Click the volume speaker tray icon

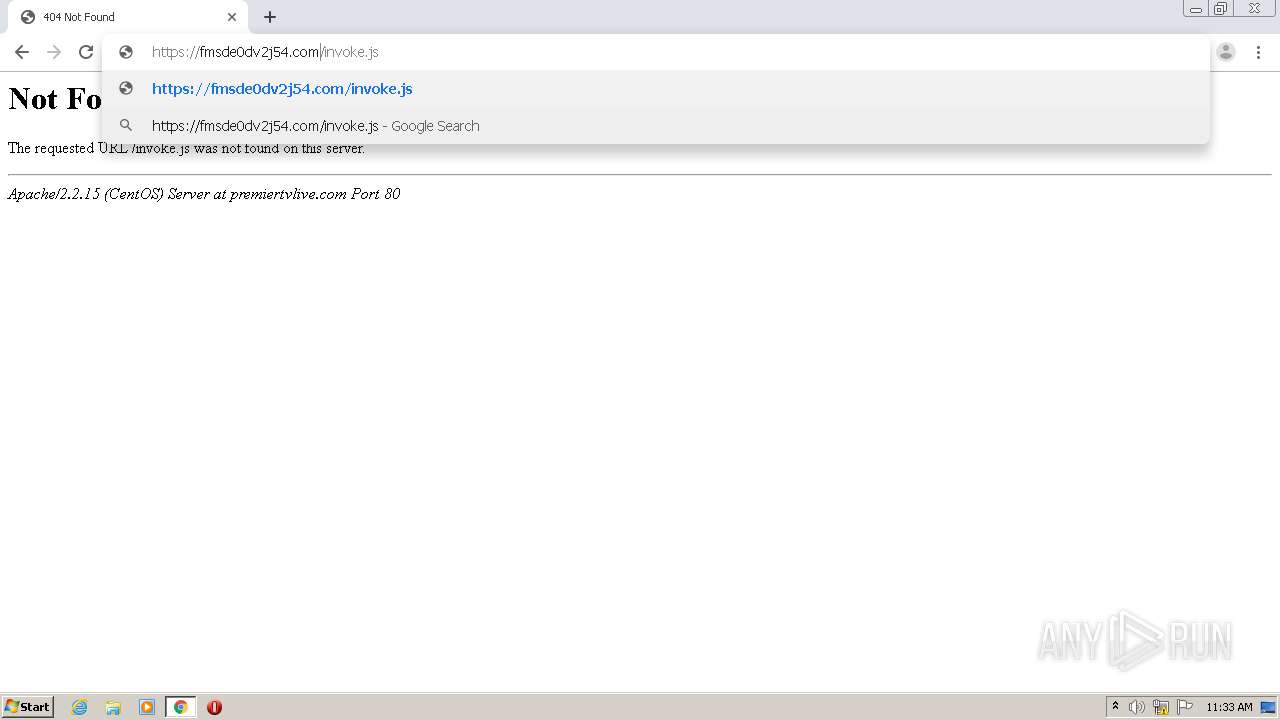coord(1136,707)
